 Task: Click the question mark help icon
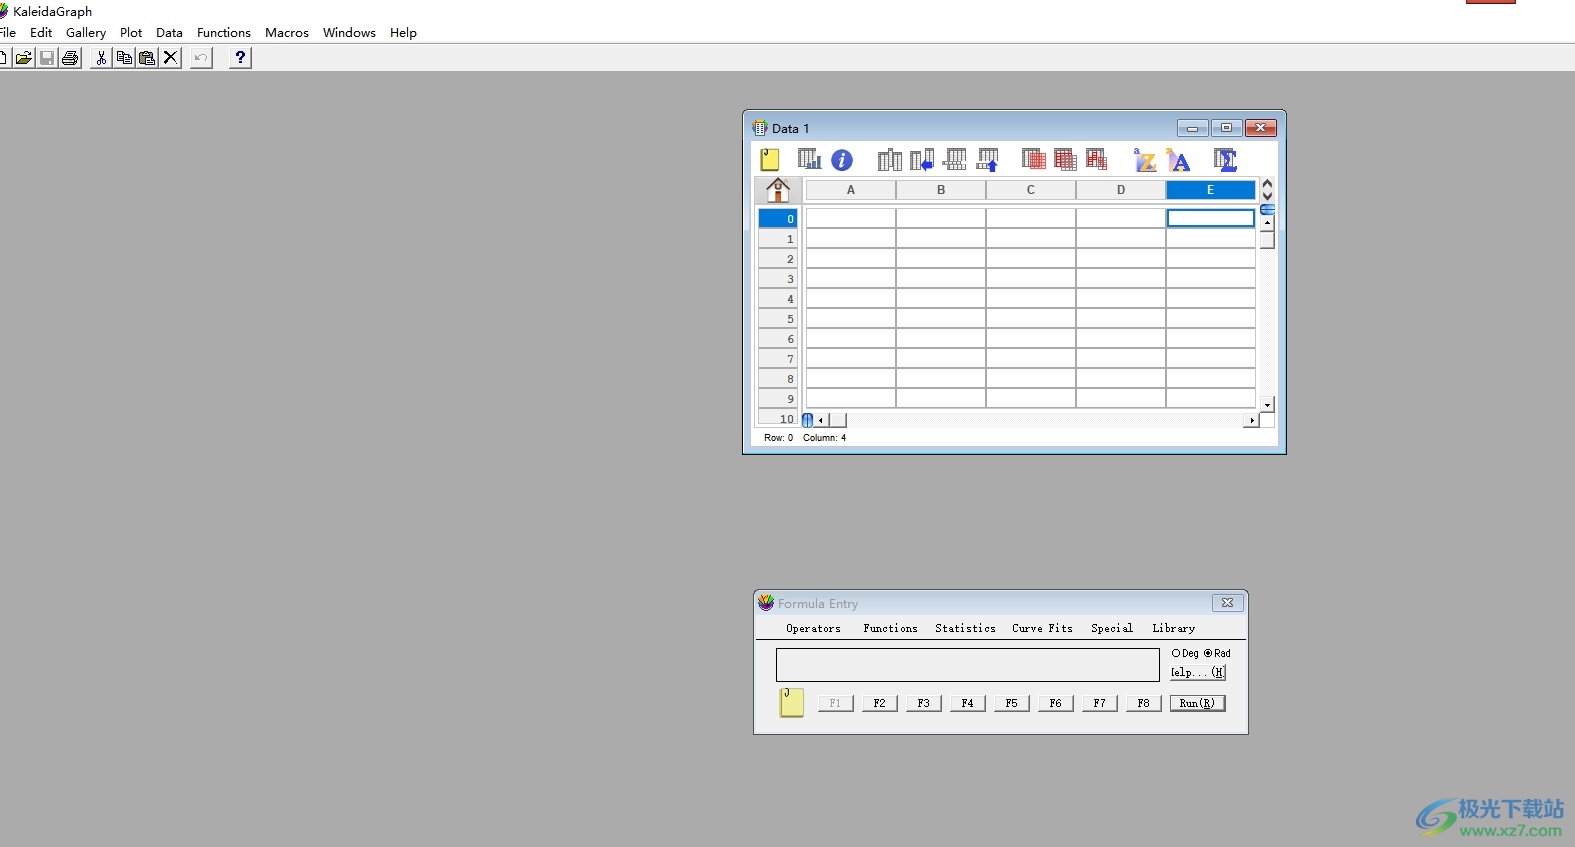240,58
